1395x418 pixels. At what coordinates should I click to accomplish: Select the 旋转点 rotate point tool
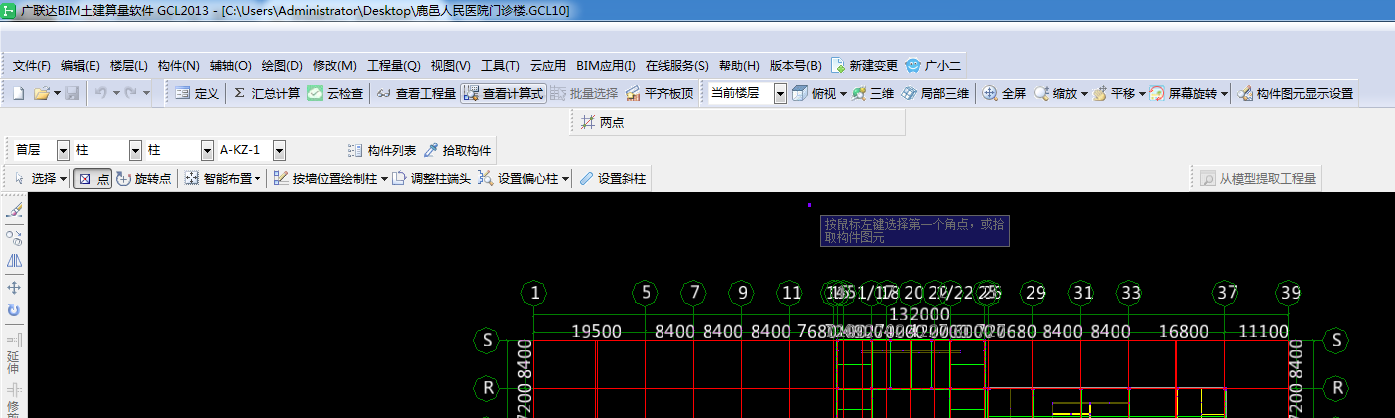[144, 179]
